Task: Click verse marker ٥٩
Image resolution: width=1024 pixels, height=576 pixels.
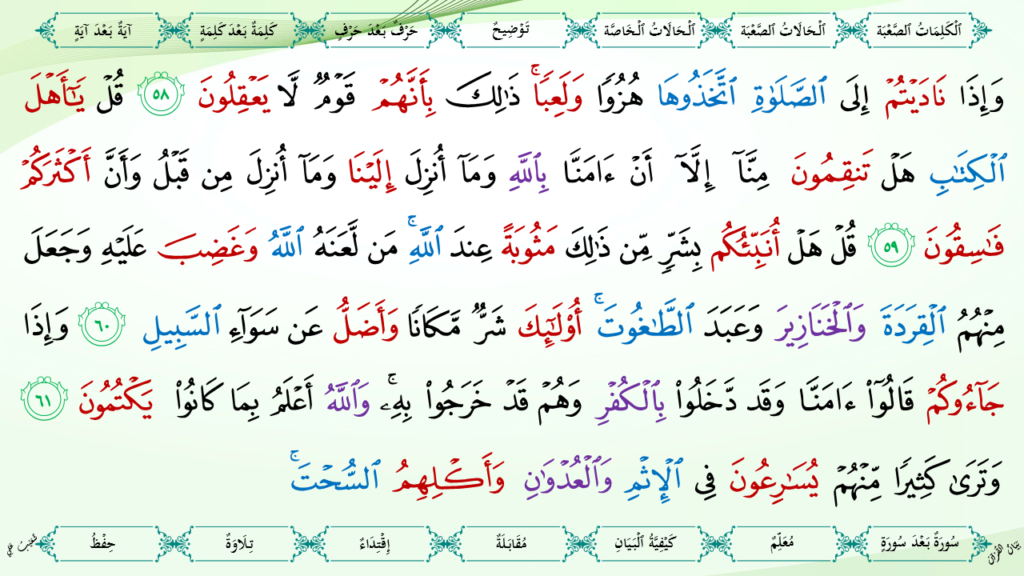Action: [x=891, y=246]
